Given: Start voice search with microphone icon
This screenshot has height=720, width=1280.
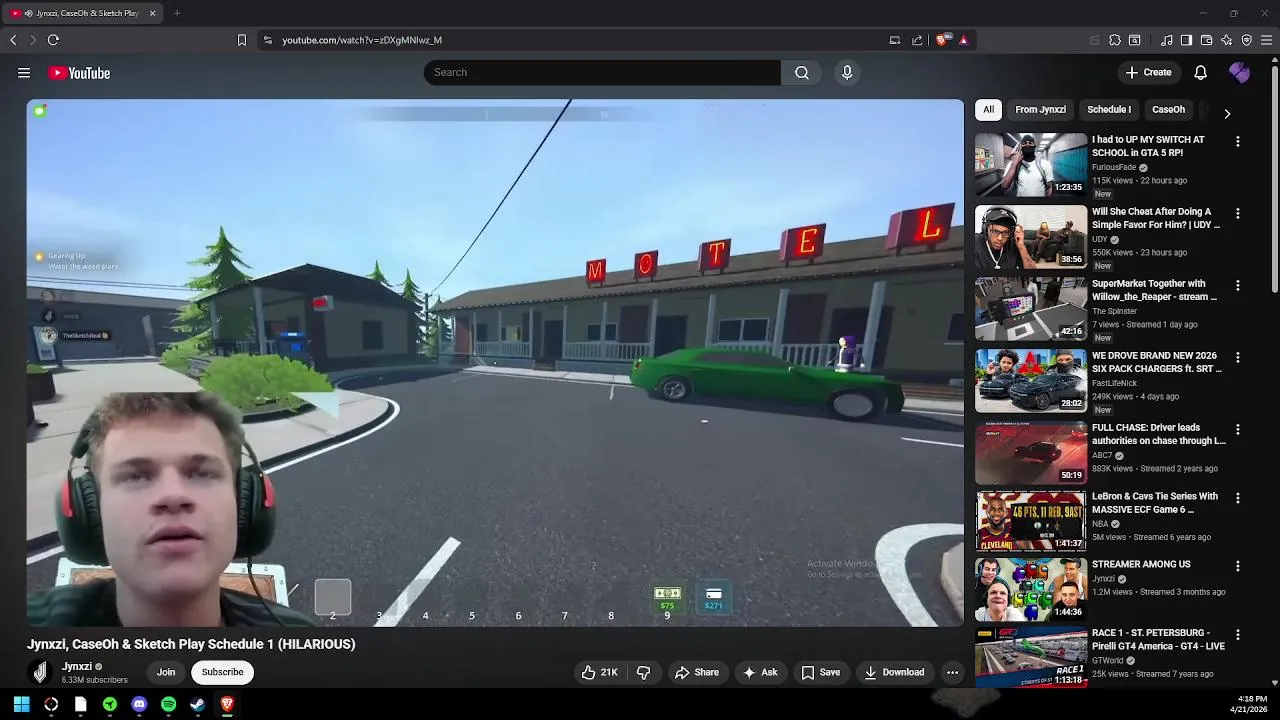Looking at the screenshot, I should (x=847, y=72).
